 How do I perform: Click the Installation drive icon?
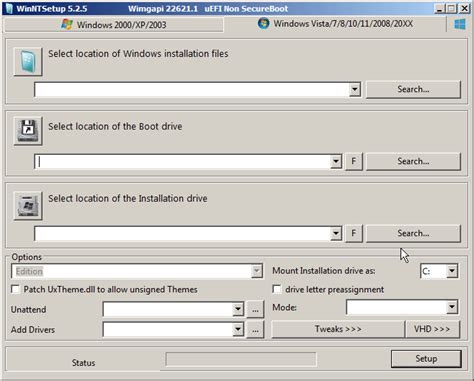(28, 206)
